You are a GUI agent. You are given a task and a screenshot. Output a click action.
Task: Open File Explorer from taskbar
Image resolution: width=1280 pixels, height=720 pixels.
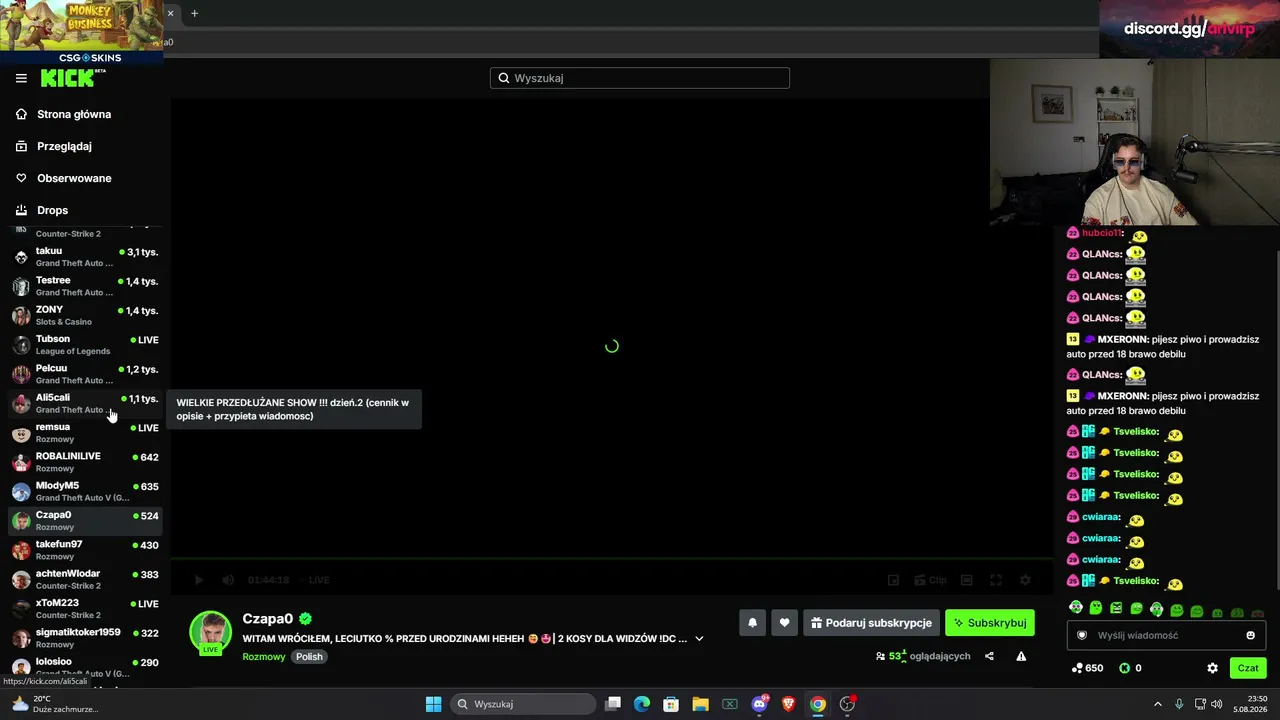tap(700, 704)
